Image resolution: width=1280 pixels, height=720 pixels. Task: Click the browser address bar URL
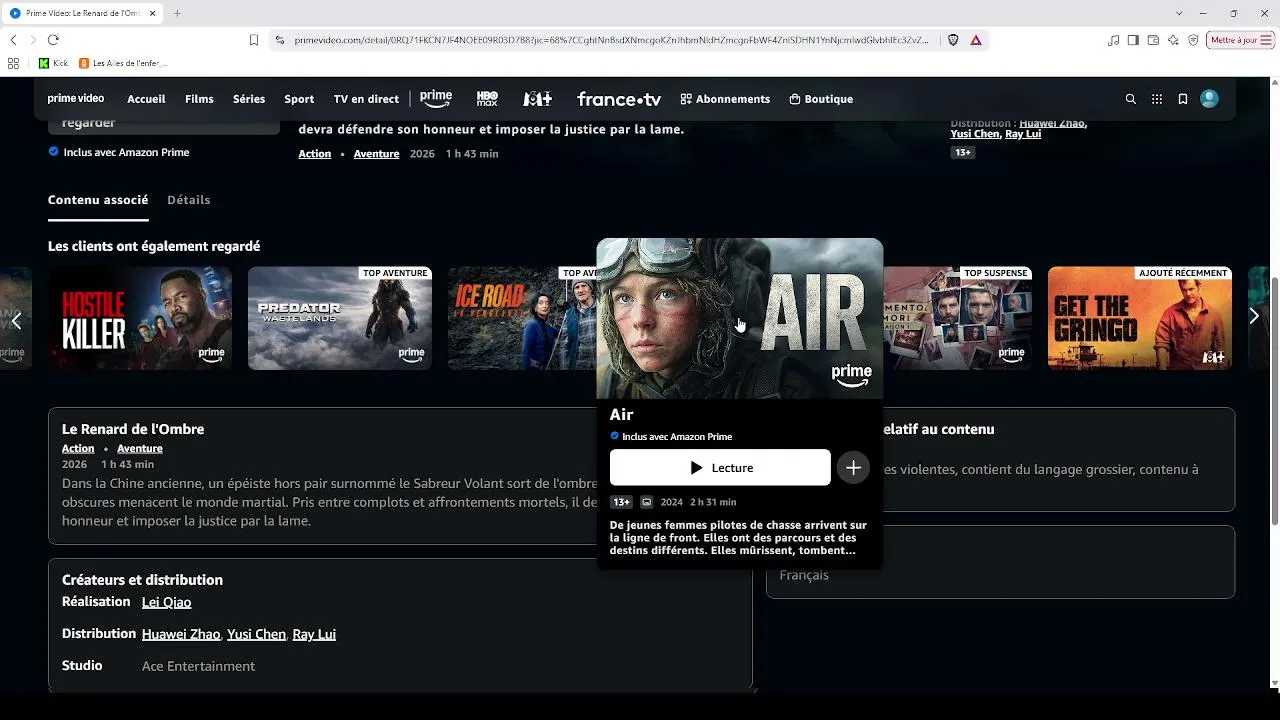[611, 40]
